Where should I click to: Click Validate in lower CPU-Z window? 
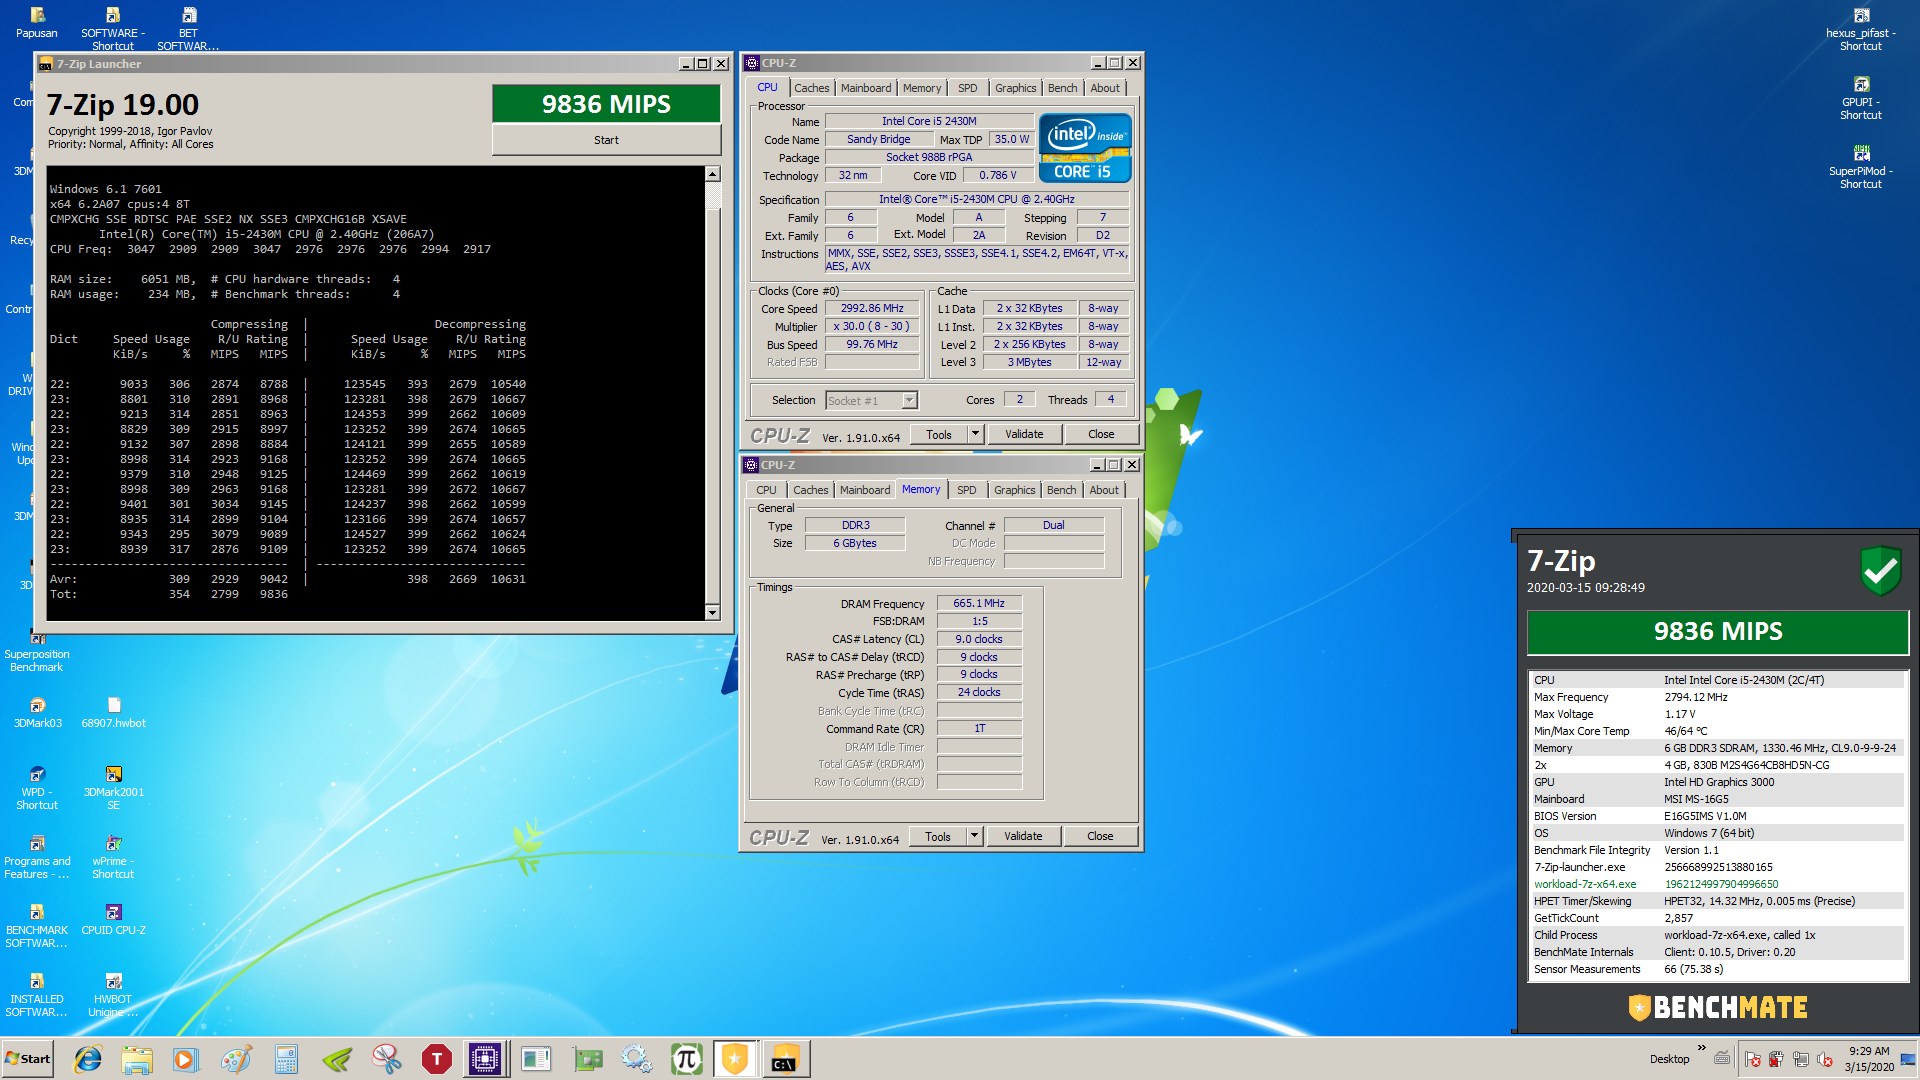(x=1023, y=836)
